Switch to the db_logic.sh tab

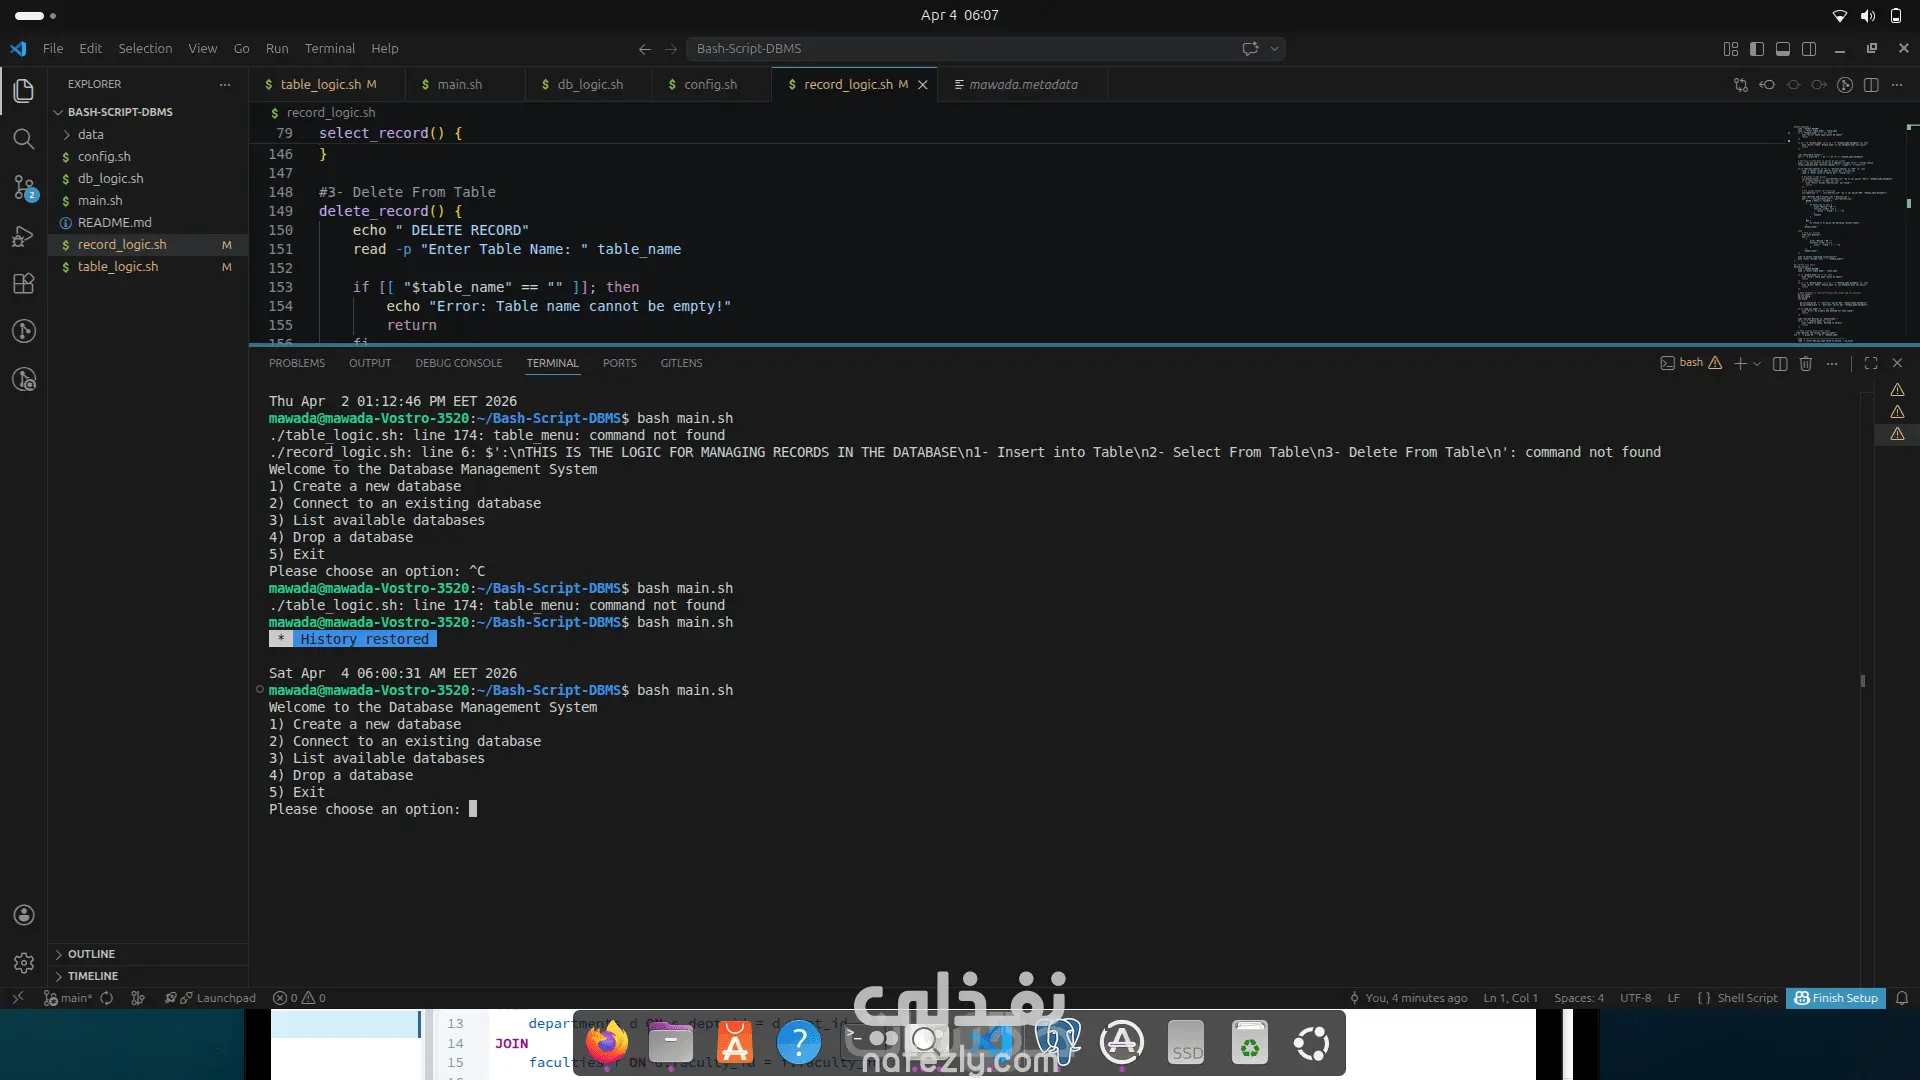[589, 84]
